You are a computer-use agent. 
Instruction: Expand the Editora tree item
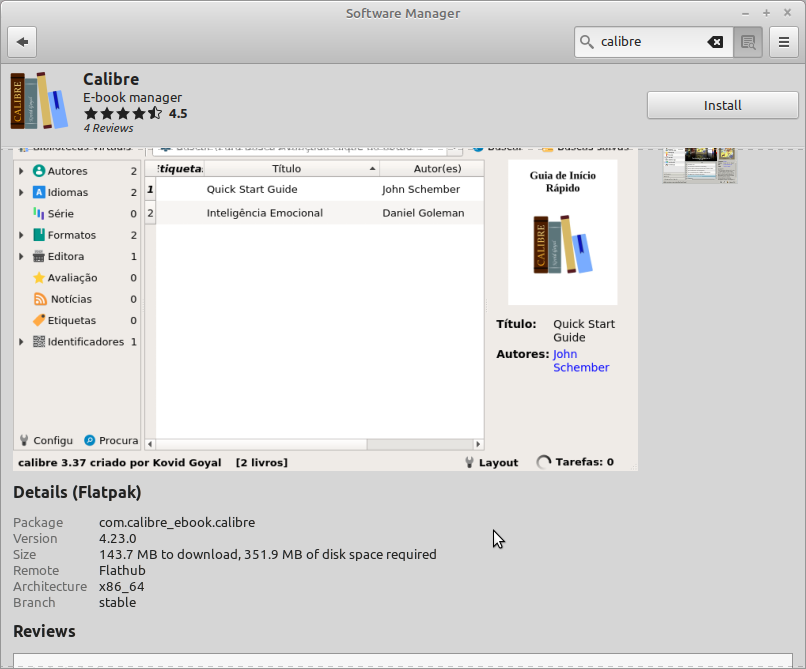(x=21, y=256)
